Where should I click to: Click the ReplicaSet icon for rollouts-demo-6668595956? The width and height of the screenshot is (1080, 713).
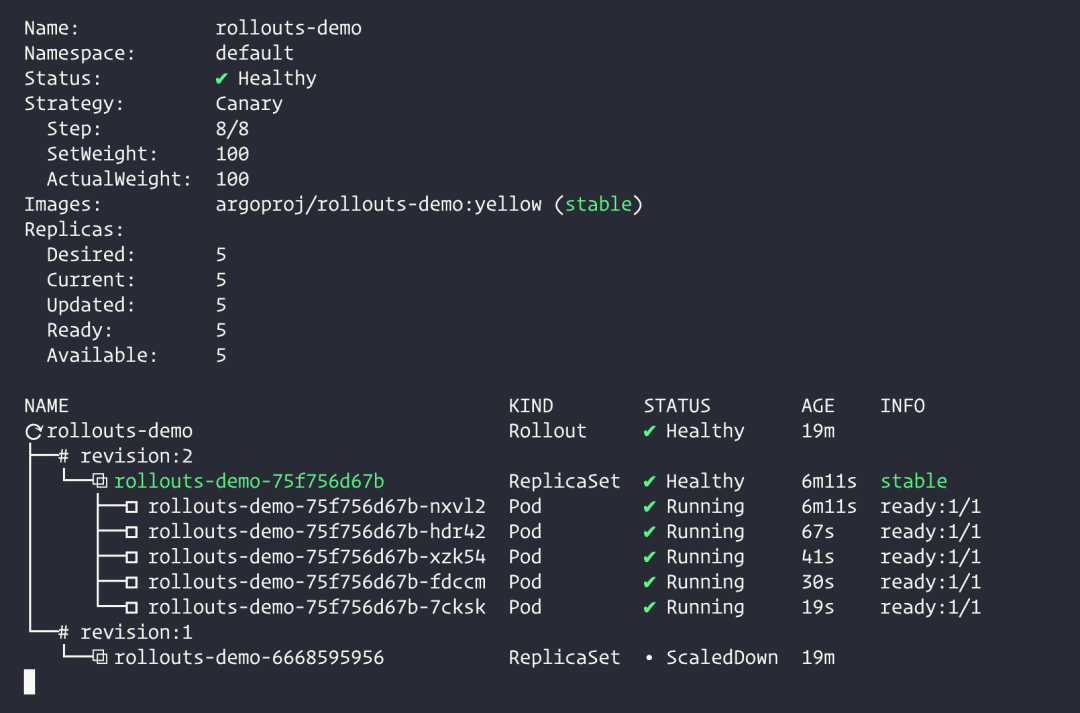click(x=99, y=658)
